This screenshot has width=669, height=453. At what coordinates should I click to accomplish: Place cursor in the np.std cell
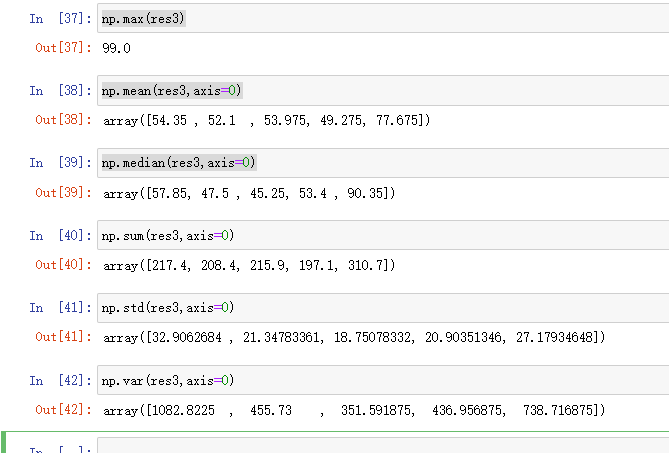point(380,307)
